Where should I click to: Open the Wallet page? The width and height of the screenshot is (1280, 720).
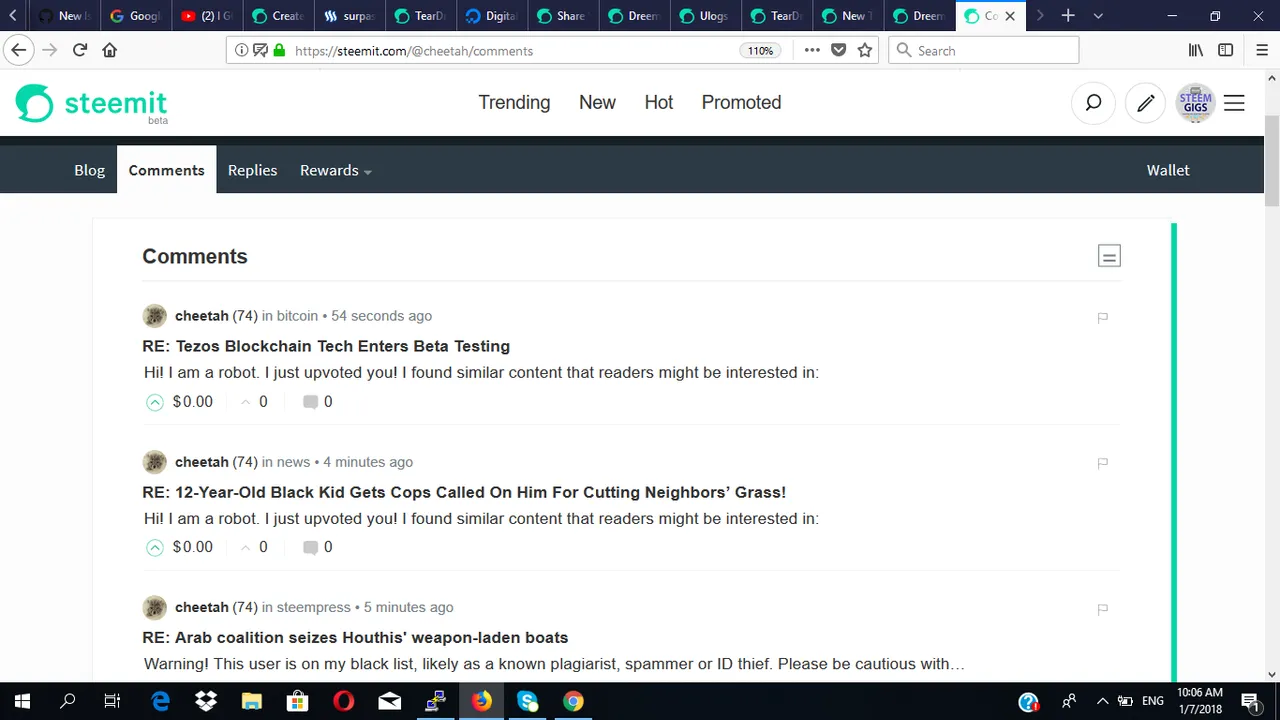1168,170
